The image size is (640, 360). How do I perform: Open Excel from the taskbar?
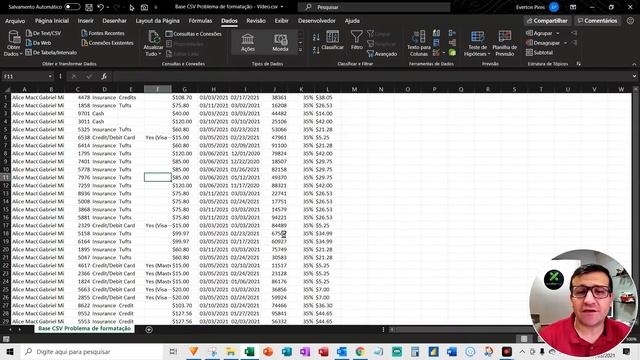[x=249, y=351]
